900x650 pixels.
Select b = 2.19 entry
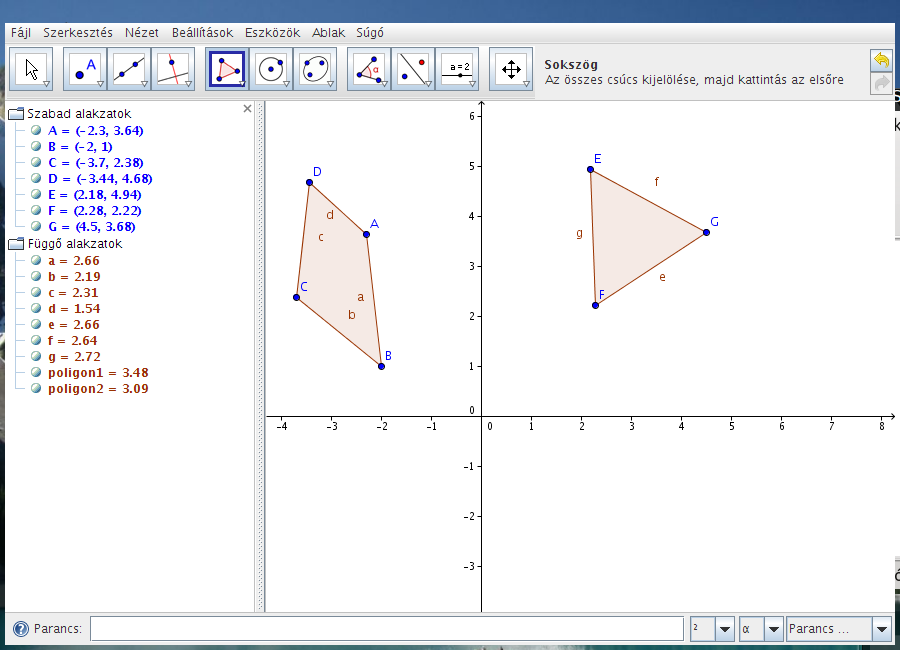74,277
